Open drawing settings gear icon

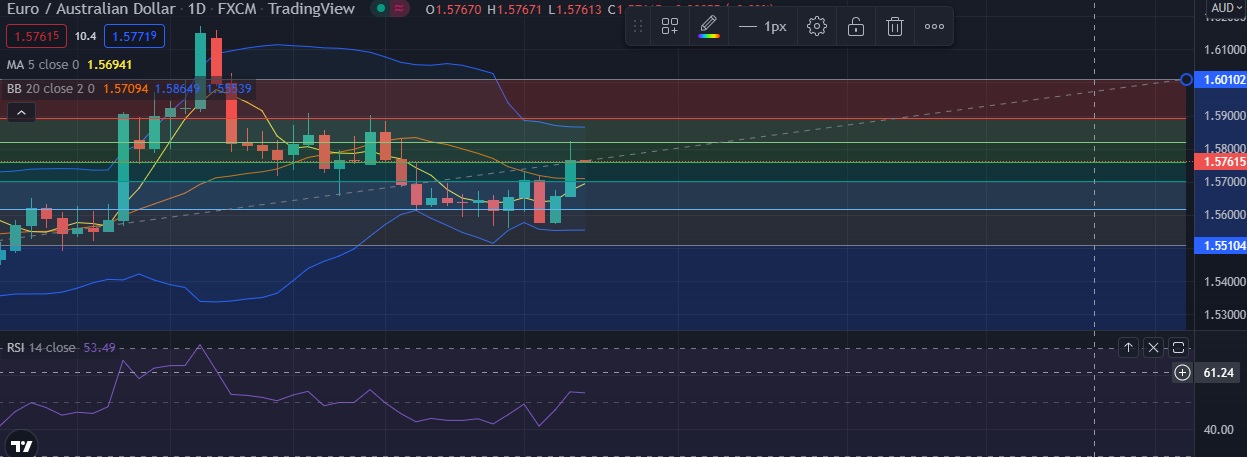[817, 27]
